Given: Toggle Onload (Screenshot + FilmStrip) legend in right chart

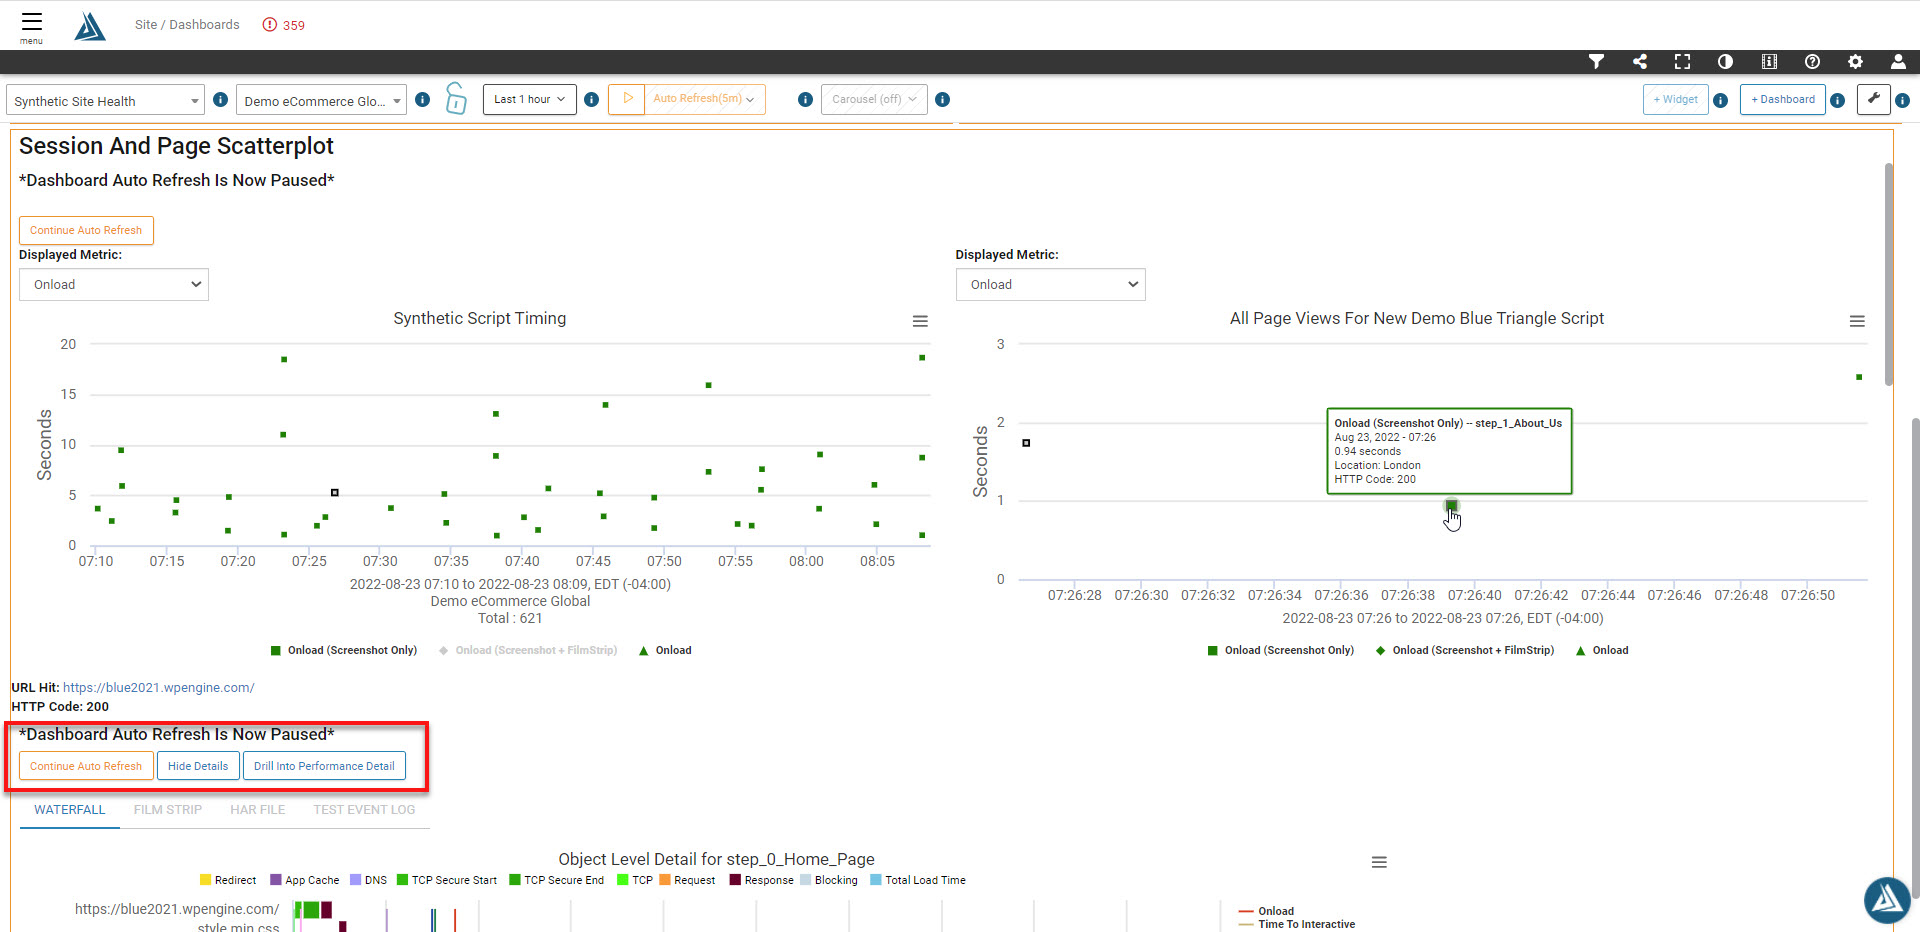Looking at the screenshot, I should pyautogui.click(x=1465, y=650).
